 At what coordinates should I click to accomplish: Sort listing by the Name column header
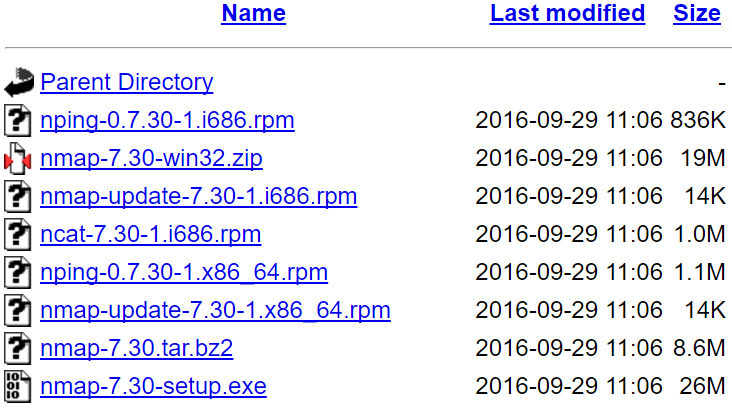[253, 13]
